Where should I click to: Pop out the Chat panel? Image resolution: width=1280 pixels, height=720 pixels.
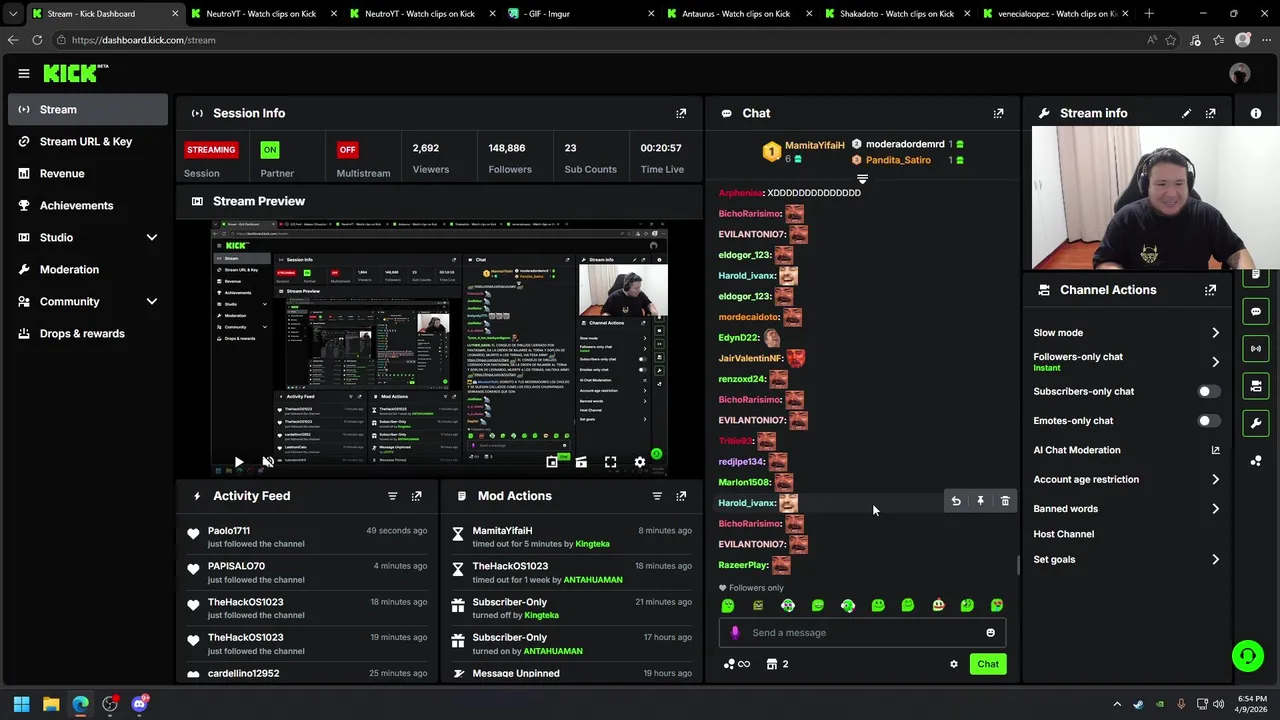pos(998,113)
